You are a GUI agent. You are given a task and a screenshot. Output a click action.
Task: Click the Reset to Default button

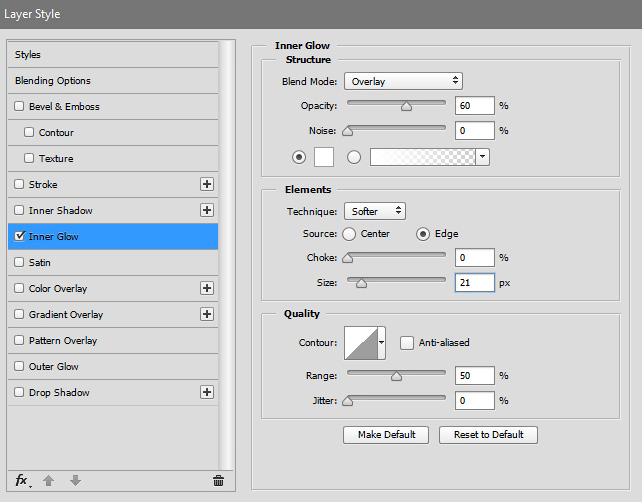488,435
